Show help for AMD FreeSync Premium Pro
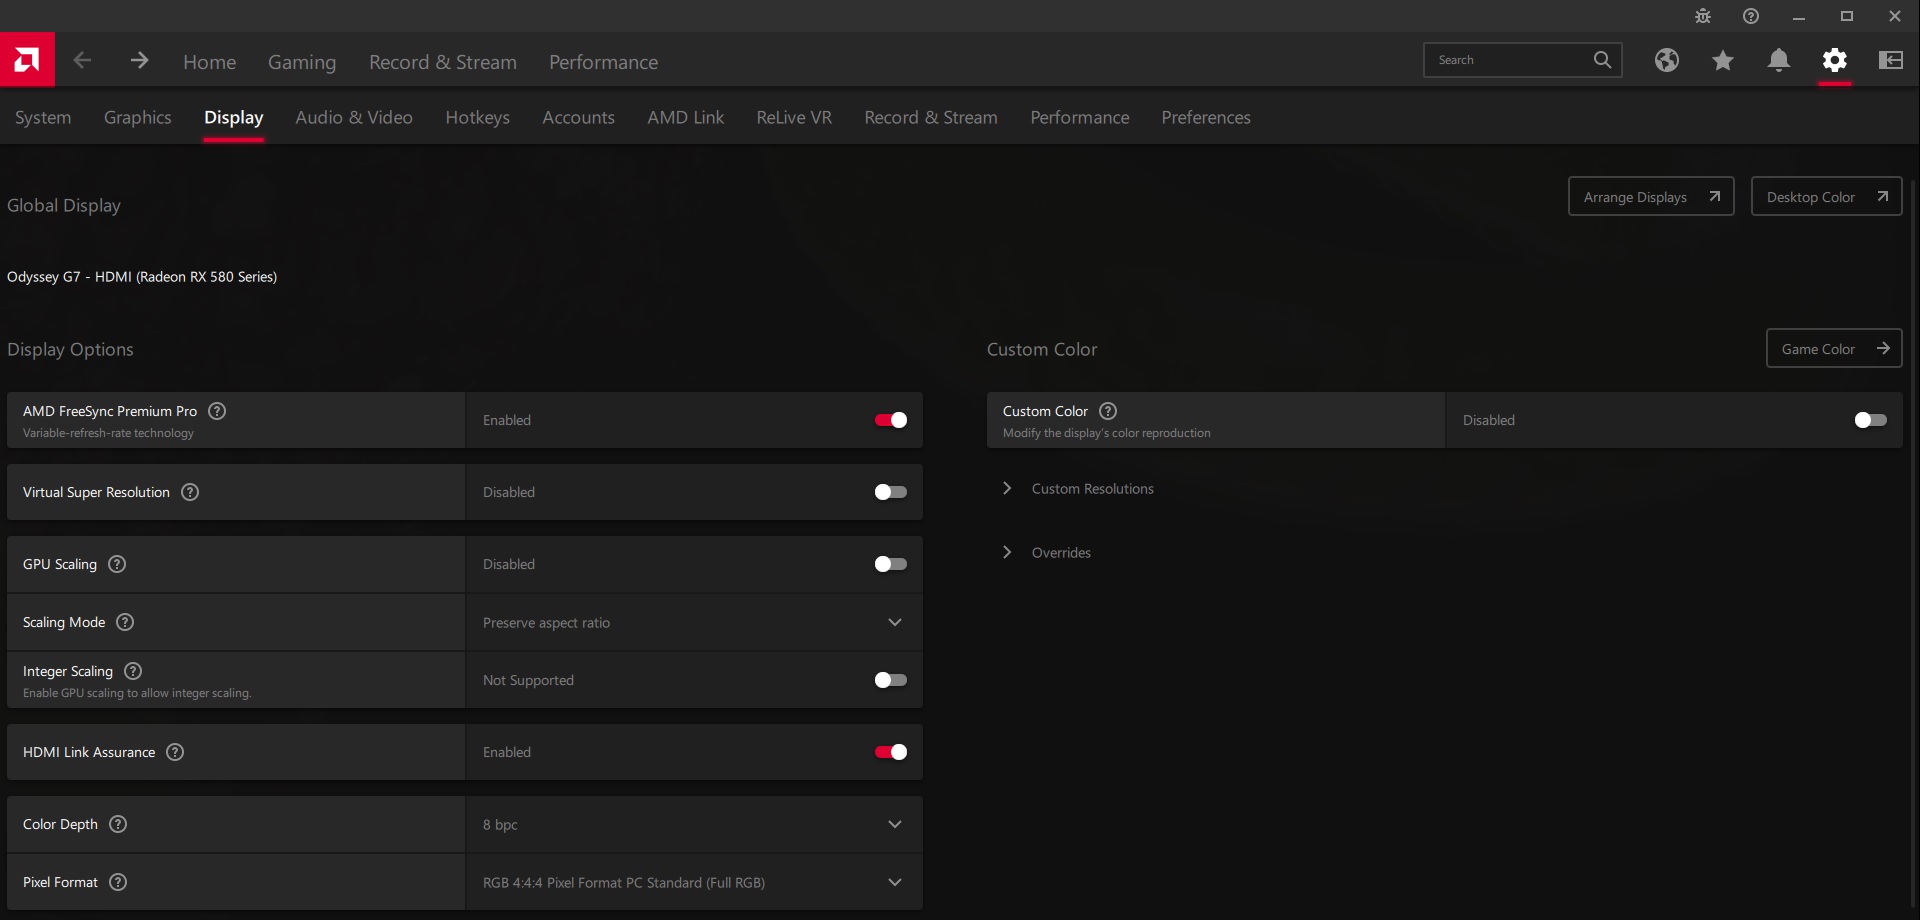 (217, 411)
